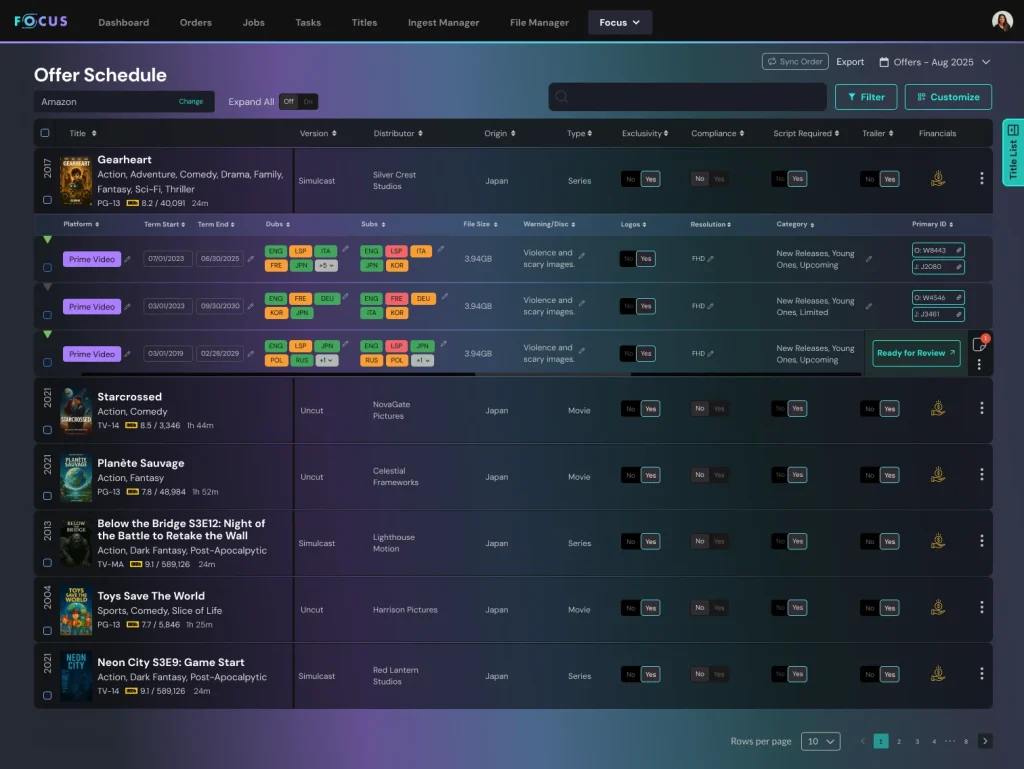Click the search input field
The width and height of the screenshot is (1024, 769).
point(690,97)
